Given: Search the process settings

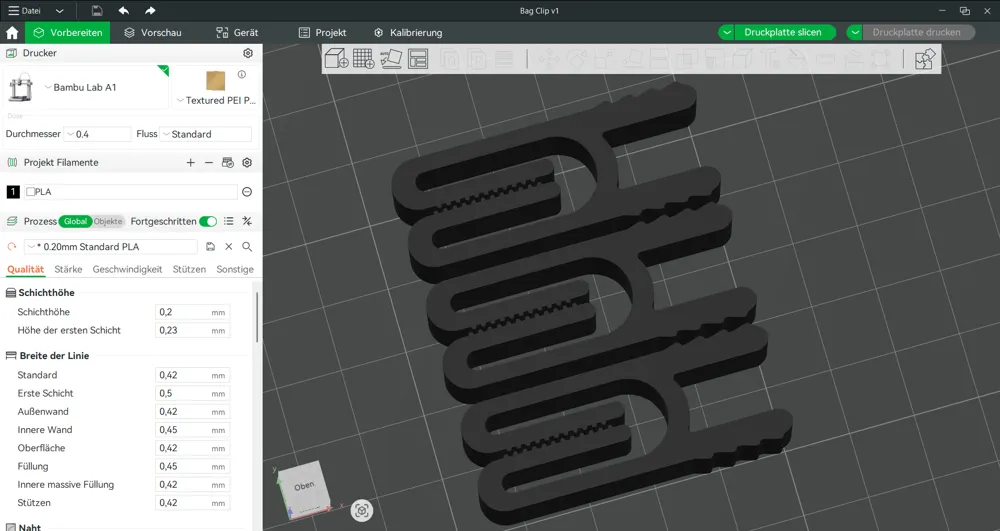Looking at the screenshot, I should point(247,247).
